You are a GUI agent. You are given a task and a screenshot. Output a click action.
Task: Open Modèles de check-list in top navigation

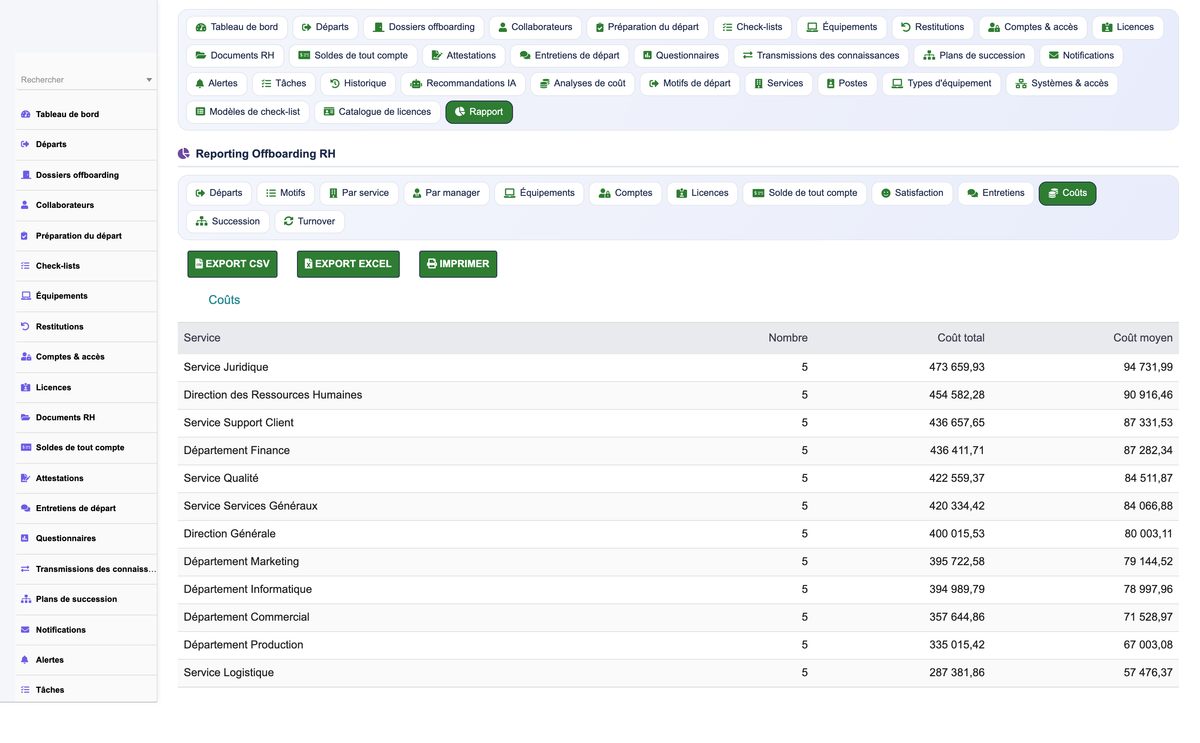(x=248, y=112)
